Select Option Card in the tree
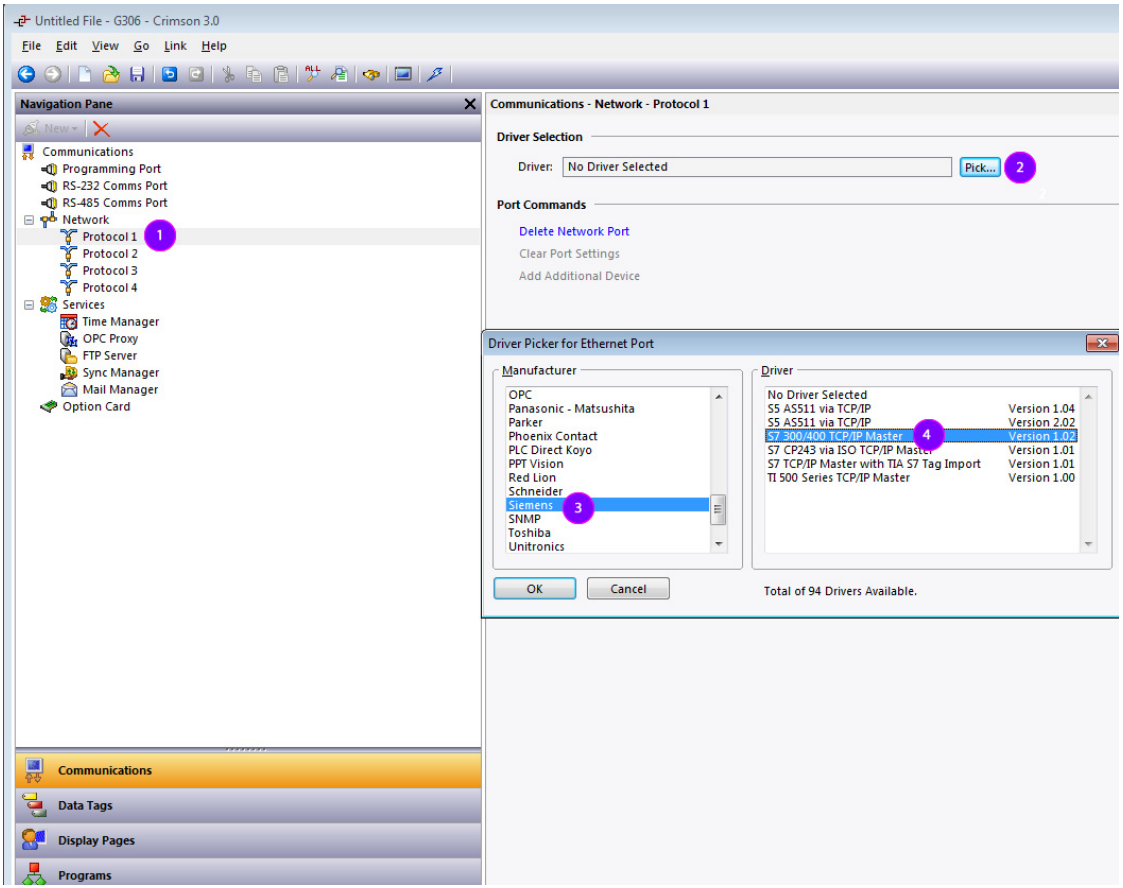The image size is (1123, 888). point(96,407)
